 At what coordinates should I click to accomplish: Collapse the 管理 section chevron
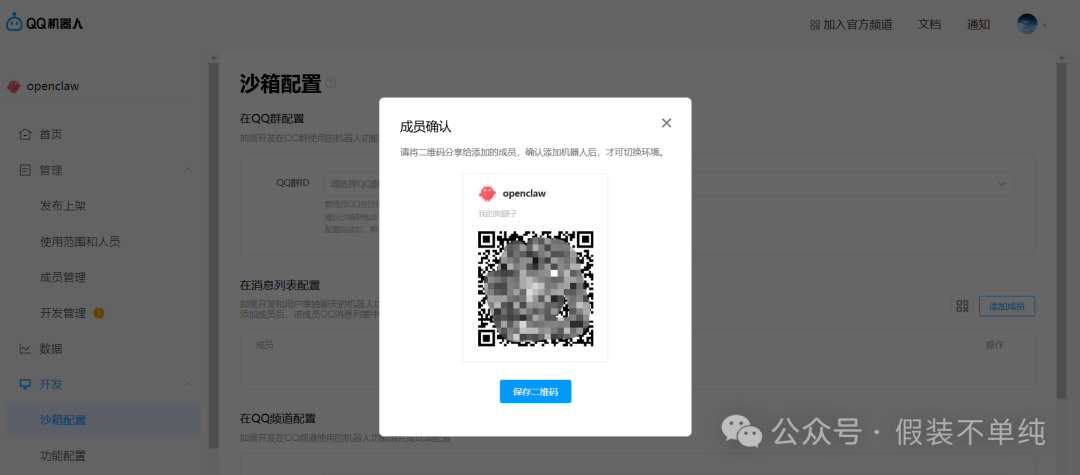tap(188, 170)
